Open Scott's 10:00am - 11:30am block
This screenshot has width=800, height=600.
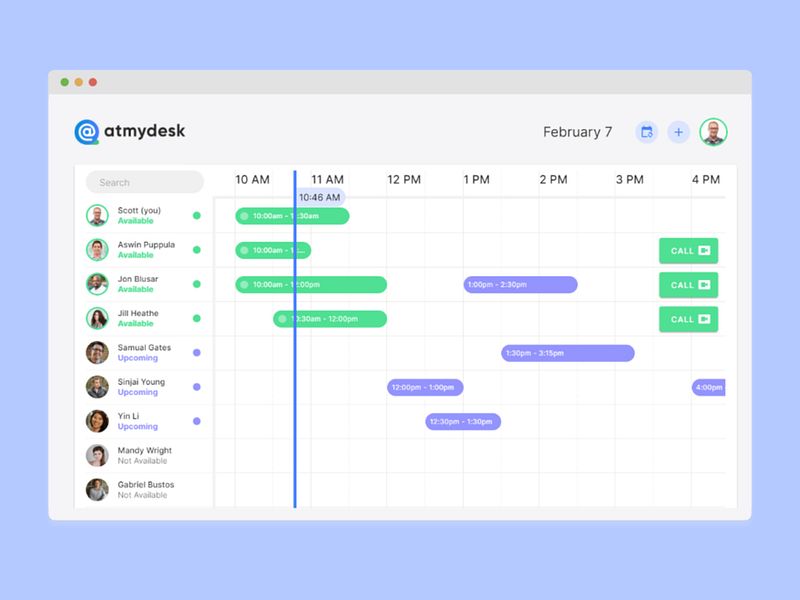[x=292, y=216]
